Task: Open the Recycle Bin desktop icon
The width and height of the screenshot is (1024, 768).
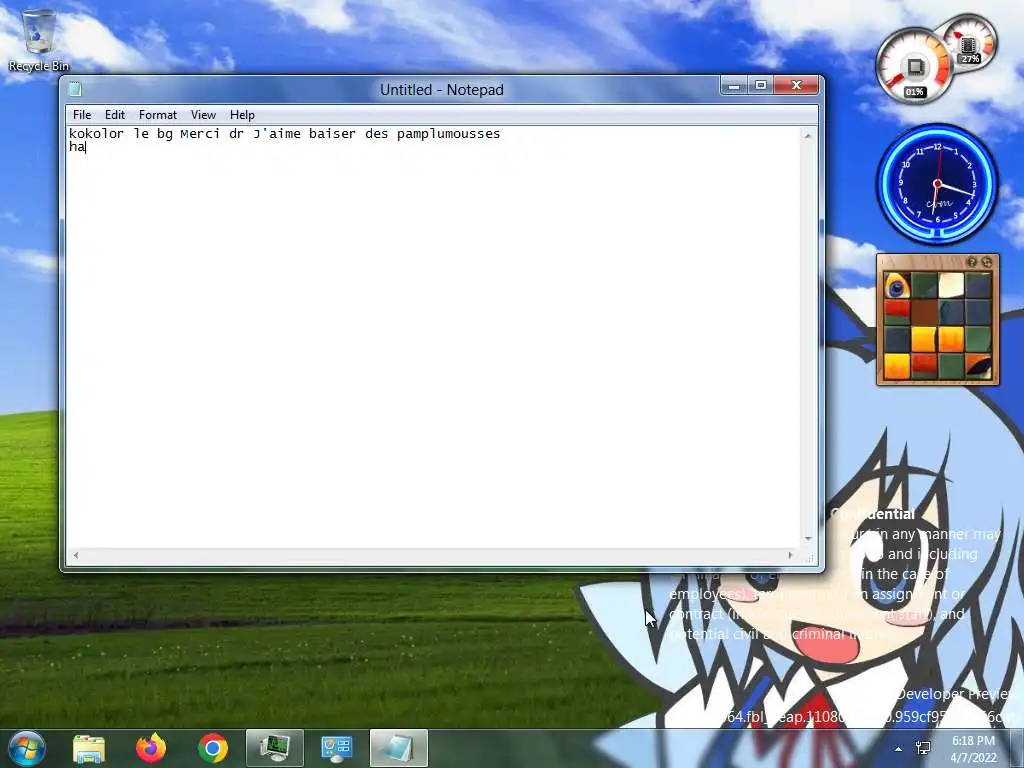Action: click(38, 40)
